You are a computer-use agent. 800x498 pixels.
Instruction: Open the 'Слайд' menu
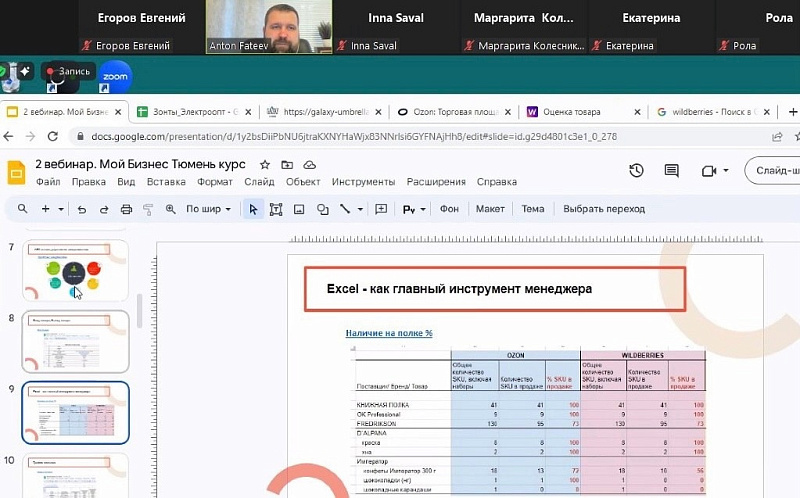(x=259, y=182)
